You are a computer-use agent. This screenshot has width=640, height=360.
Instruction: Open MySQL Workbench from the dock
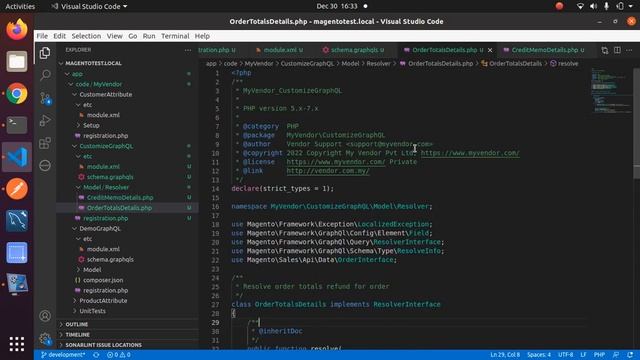(17, 221)
